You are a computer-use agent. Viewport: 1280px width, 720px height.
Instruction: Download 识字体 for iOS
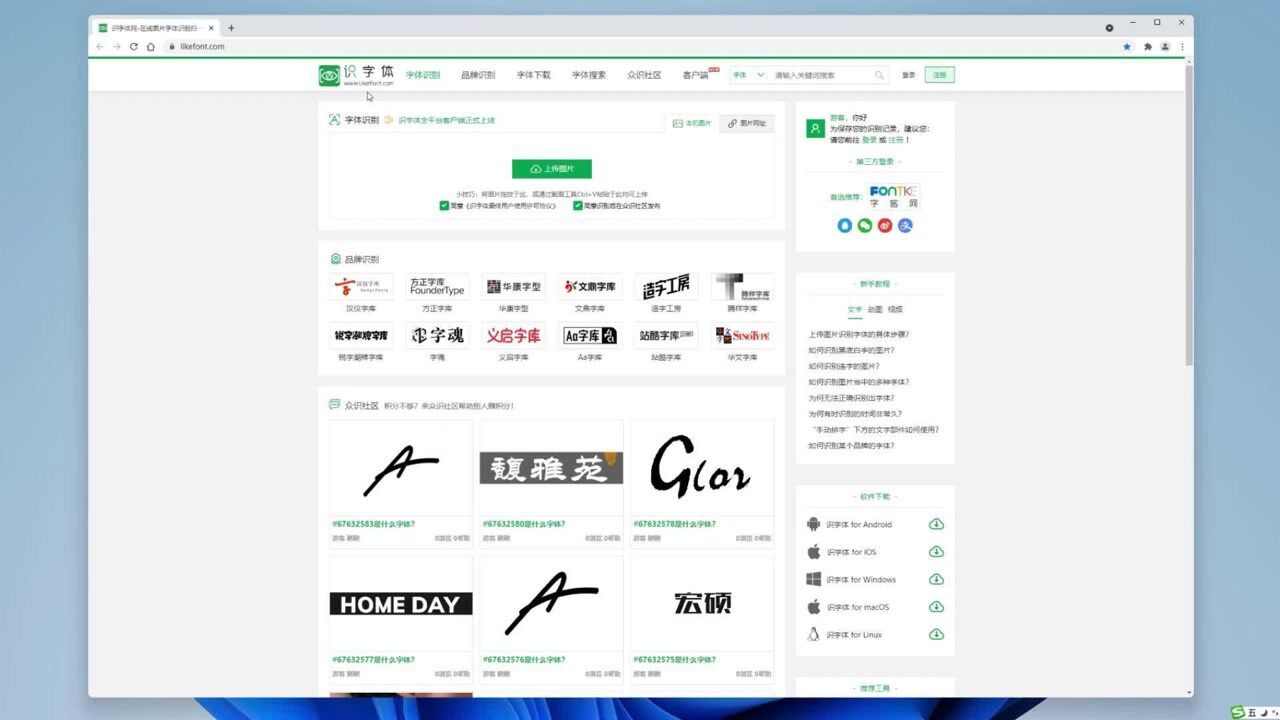[936, 552]
